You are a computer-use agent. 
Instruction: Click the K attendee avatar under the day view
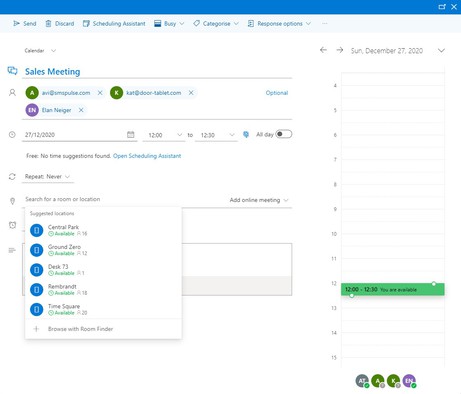tap(394, 381)
